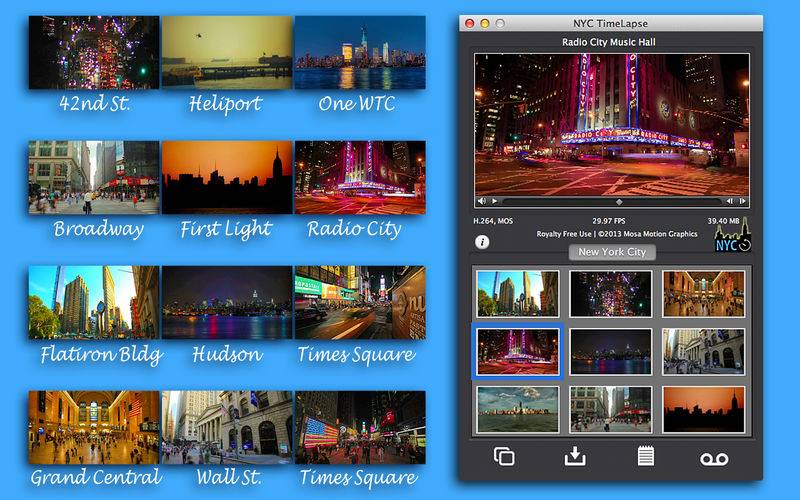Image resolution: width=800 pixels, height=500 pixels.
Task: Select small orange First Light thumbnail in app grid
Action: click(x=703, y=410)
